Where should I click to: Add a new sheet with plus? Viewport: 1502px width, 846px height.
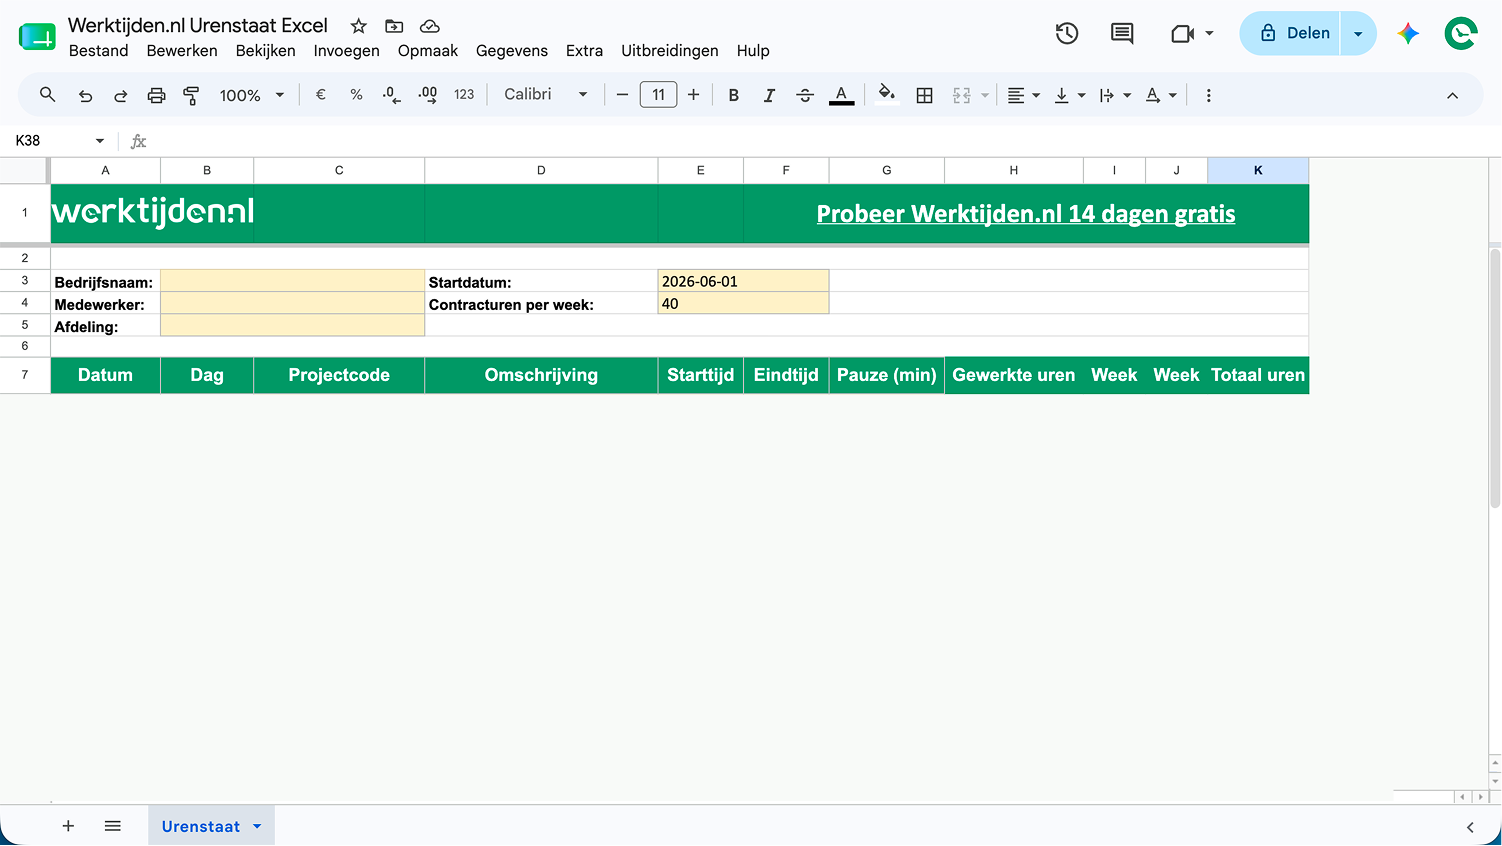click(x=68, y=826)
